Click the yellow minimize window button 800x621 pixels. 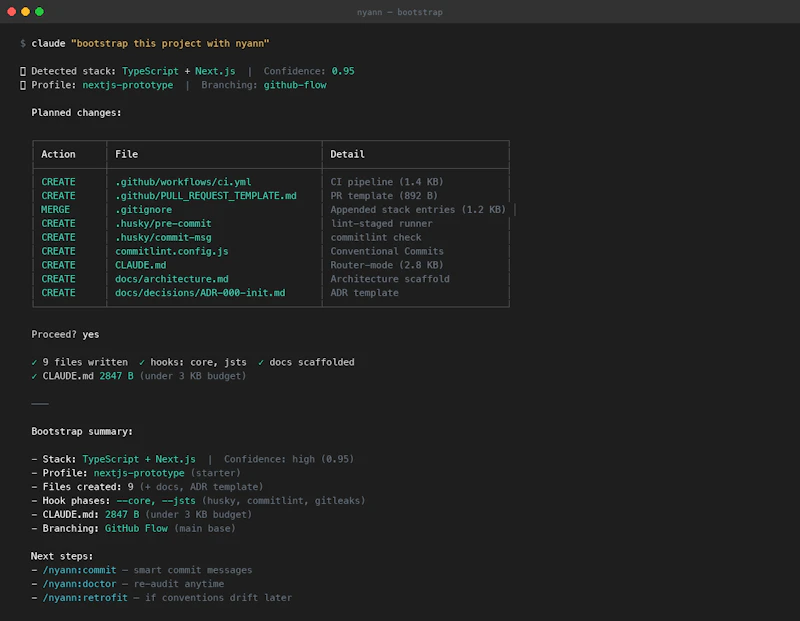point(26,12)
